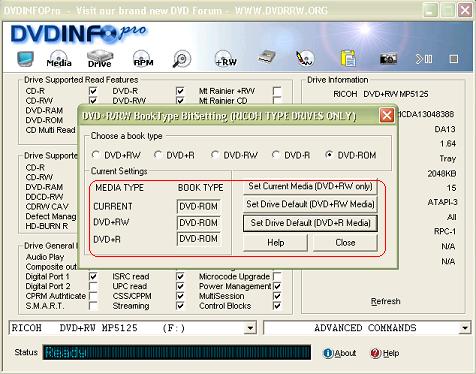The image size is (476, 374).
Task: Click Set Drive Default (DVD+R Media)
Action: point(310,223)
